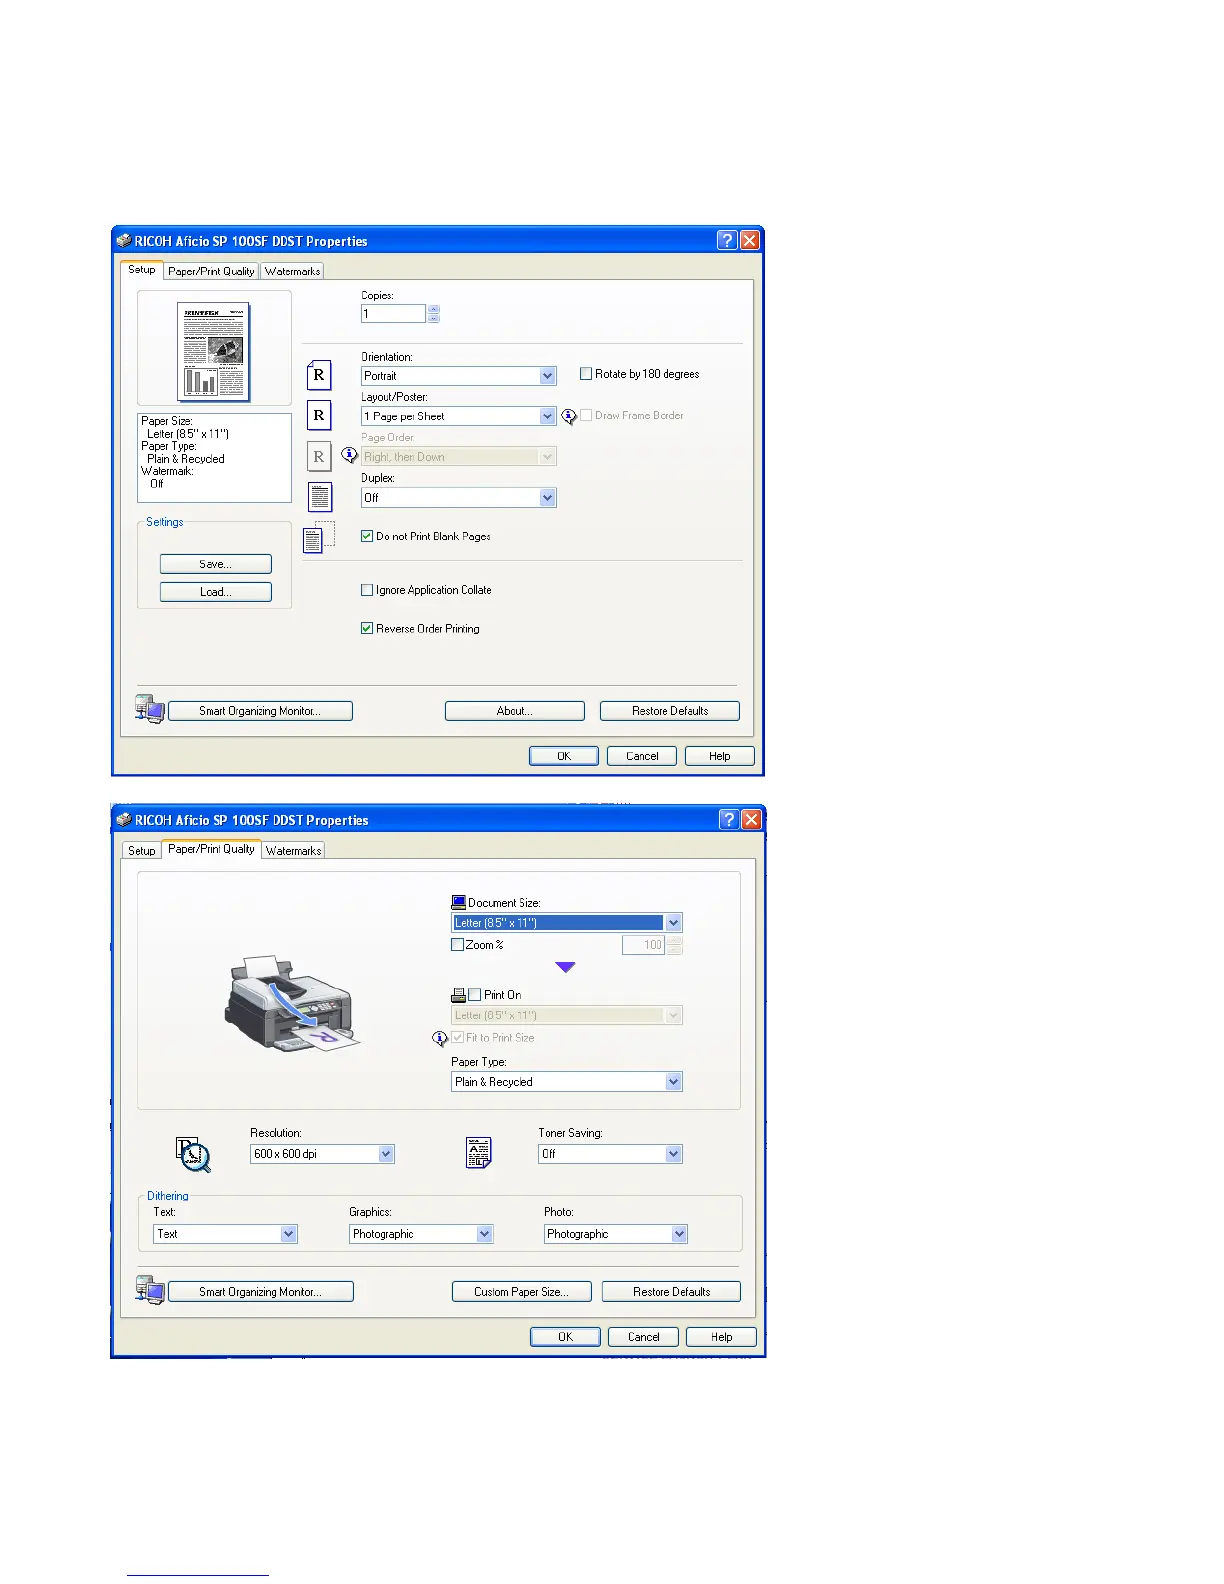Open the Resolution dropdown showing 600 x 600 dpi
Image resolution: width=1224 pixels, height=1584 pixels.
[x=322, y=1154]
